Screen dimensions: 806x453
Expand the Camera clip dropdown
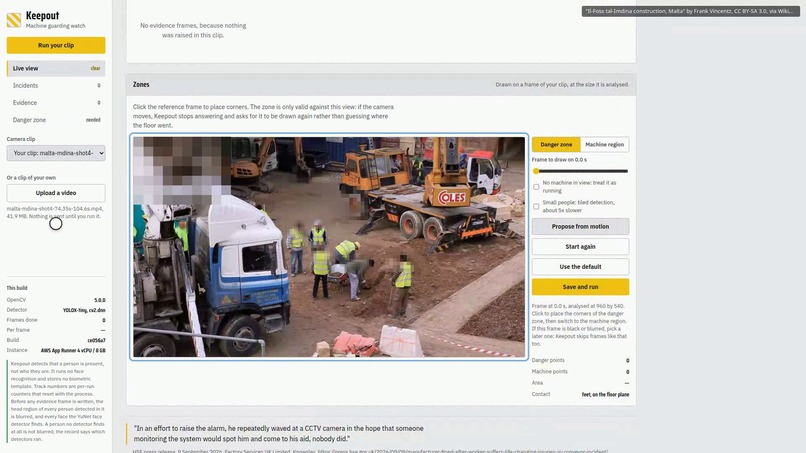[x=56, y=153]
